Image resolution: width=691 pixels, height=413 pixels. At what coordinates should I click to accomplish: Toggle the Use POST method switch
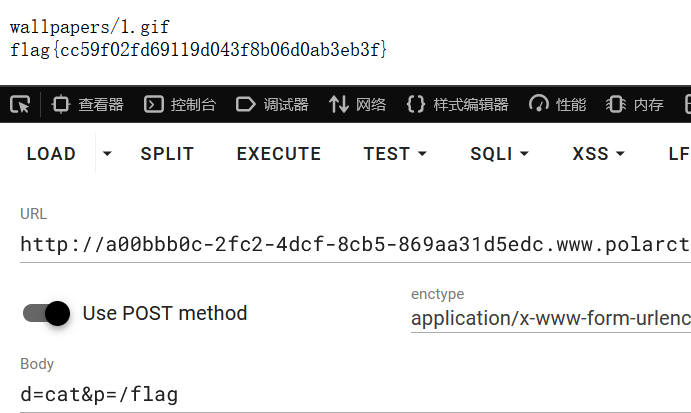pos(47,313)
